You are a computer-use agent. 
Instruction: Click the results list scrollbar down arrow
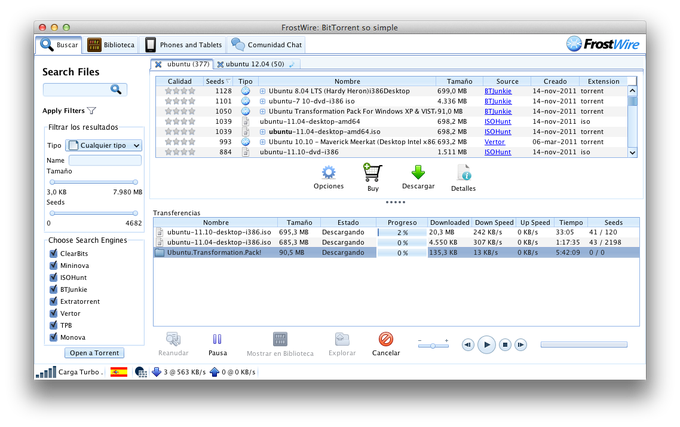point(632,153)
